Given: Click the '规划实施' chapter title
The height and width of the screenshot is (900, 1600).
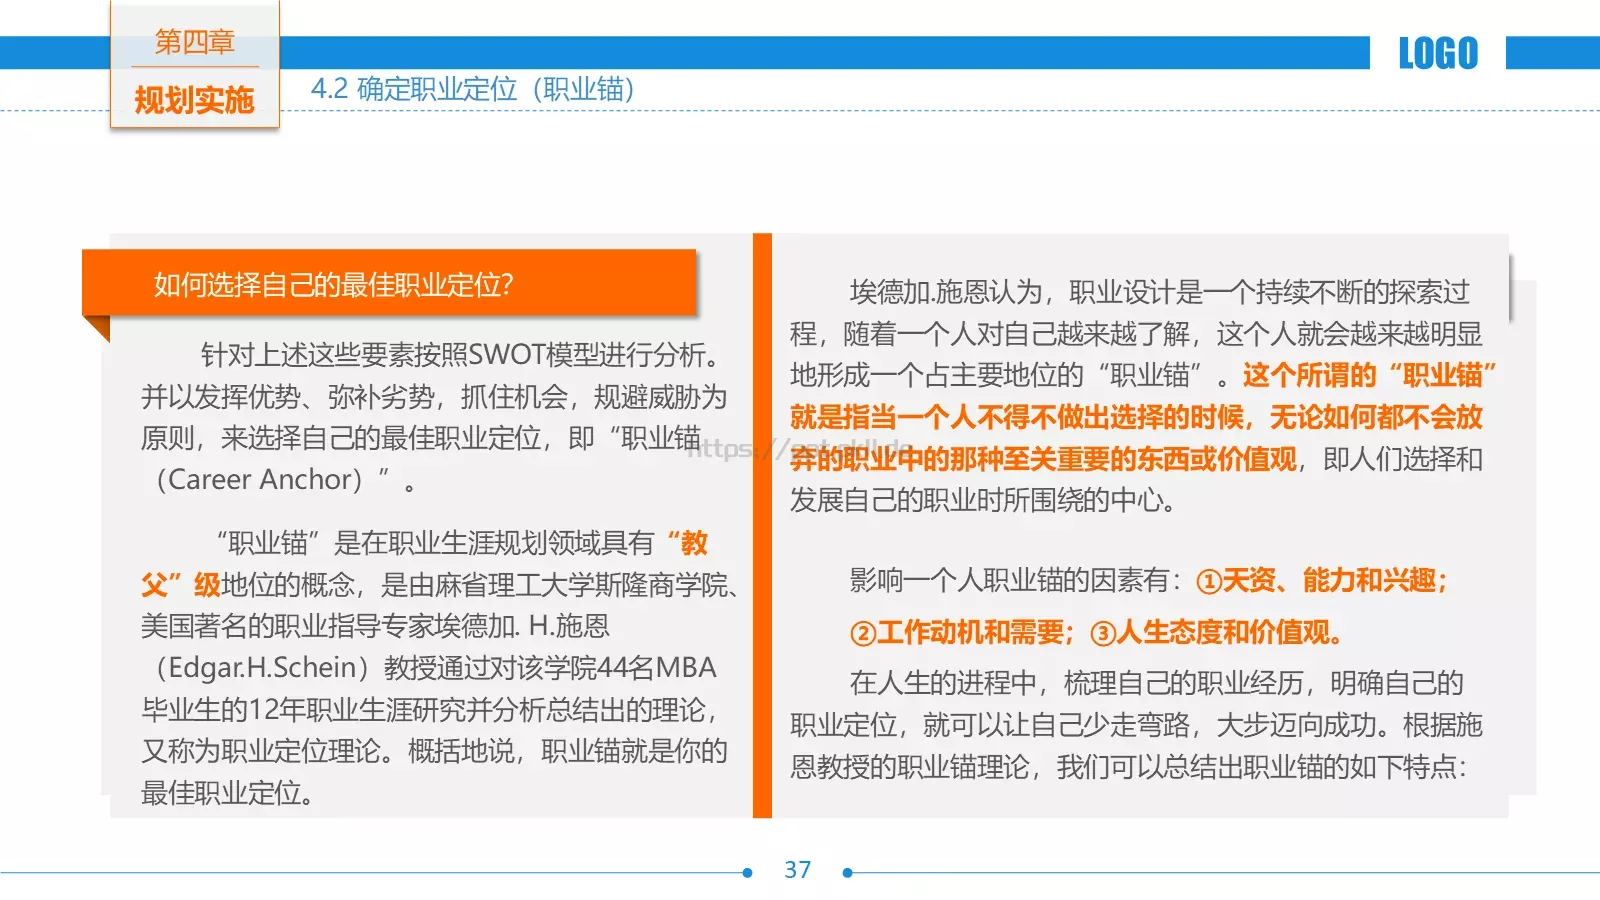Looking at the screenshot, I should (x=194, y=100).
